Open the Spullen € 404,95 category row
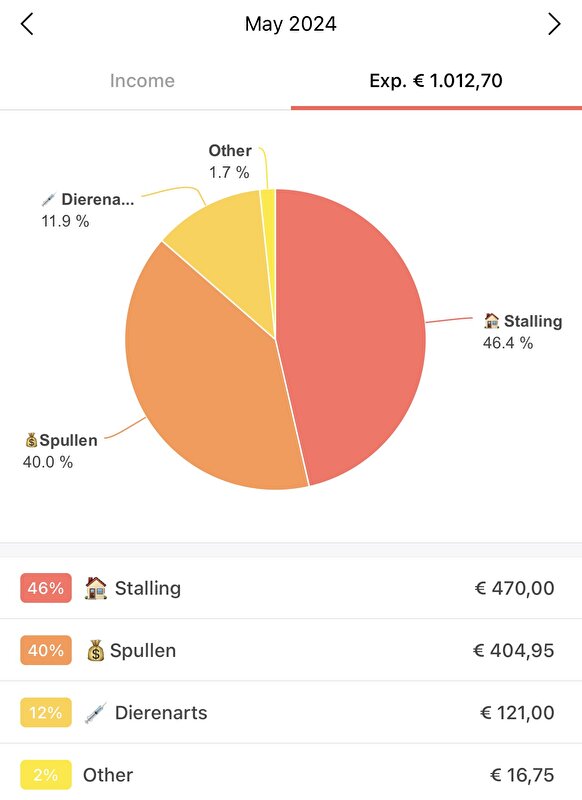Image resolution: width=582 pixels, height=800 pixels. click(x=291, y=650)
